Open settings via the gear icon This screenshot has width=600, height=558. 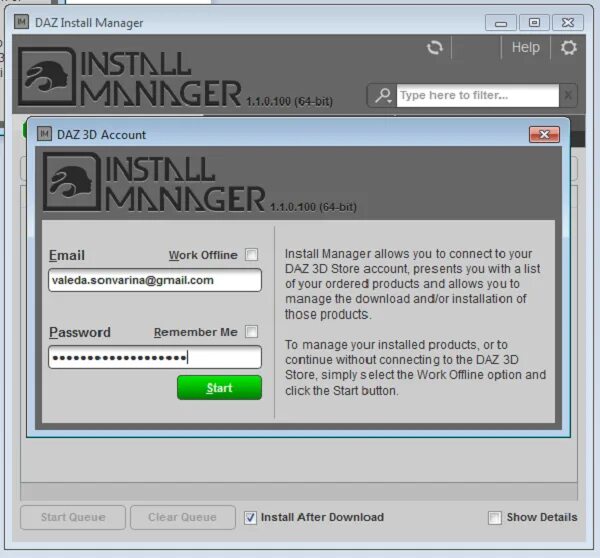[x=568, y=48]
